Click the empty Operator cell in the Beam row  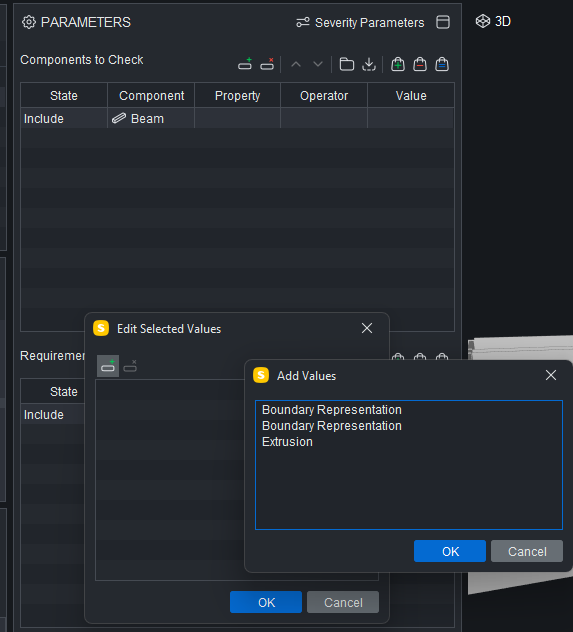pyautogui.click(x=324, y=118)
